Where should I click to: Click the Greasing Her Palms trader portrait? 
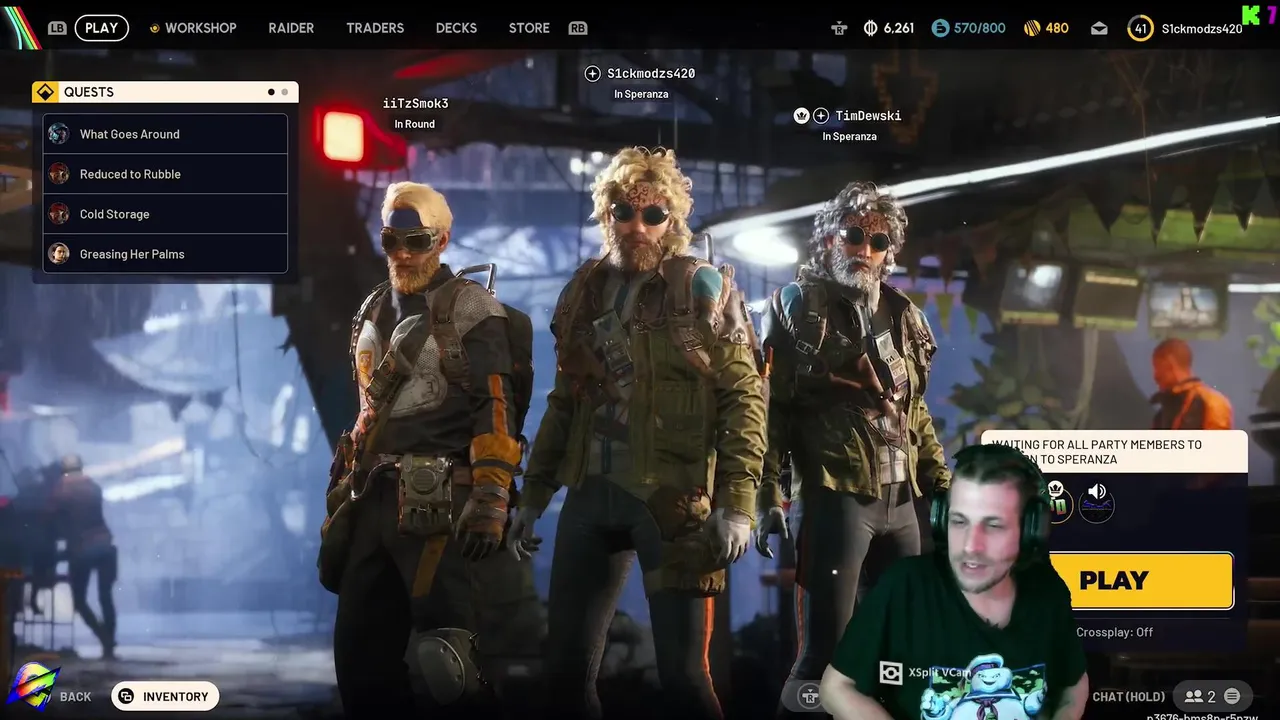[59, 254]
